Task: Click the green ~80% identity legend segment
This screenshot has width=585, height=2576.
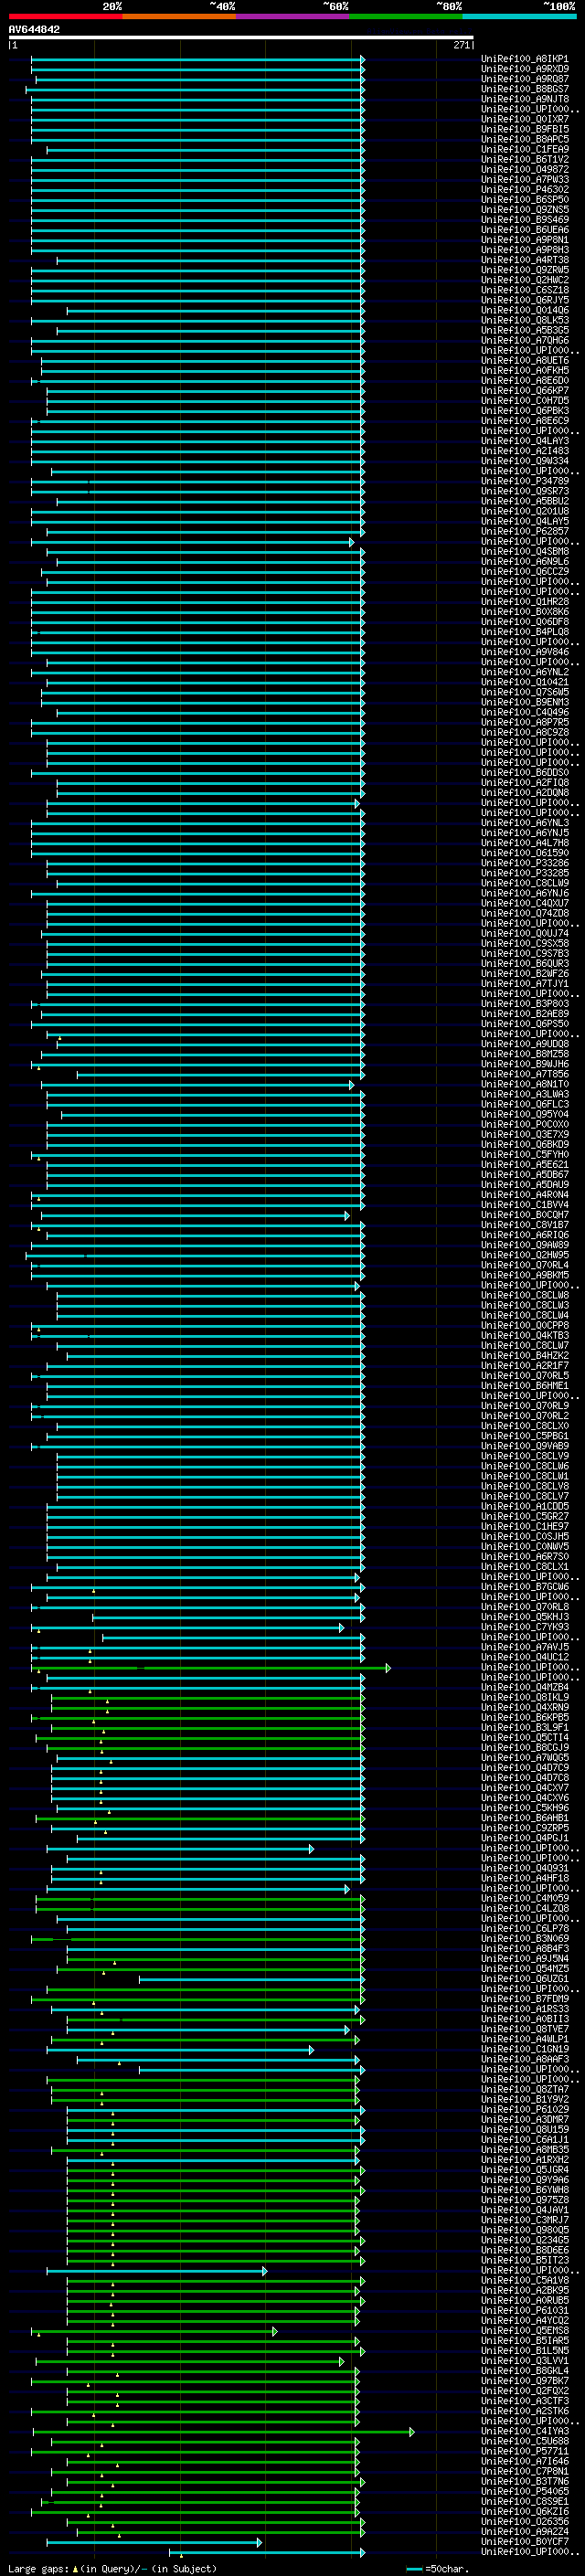Action: (406, 16)
